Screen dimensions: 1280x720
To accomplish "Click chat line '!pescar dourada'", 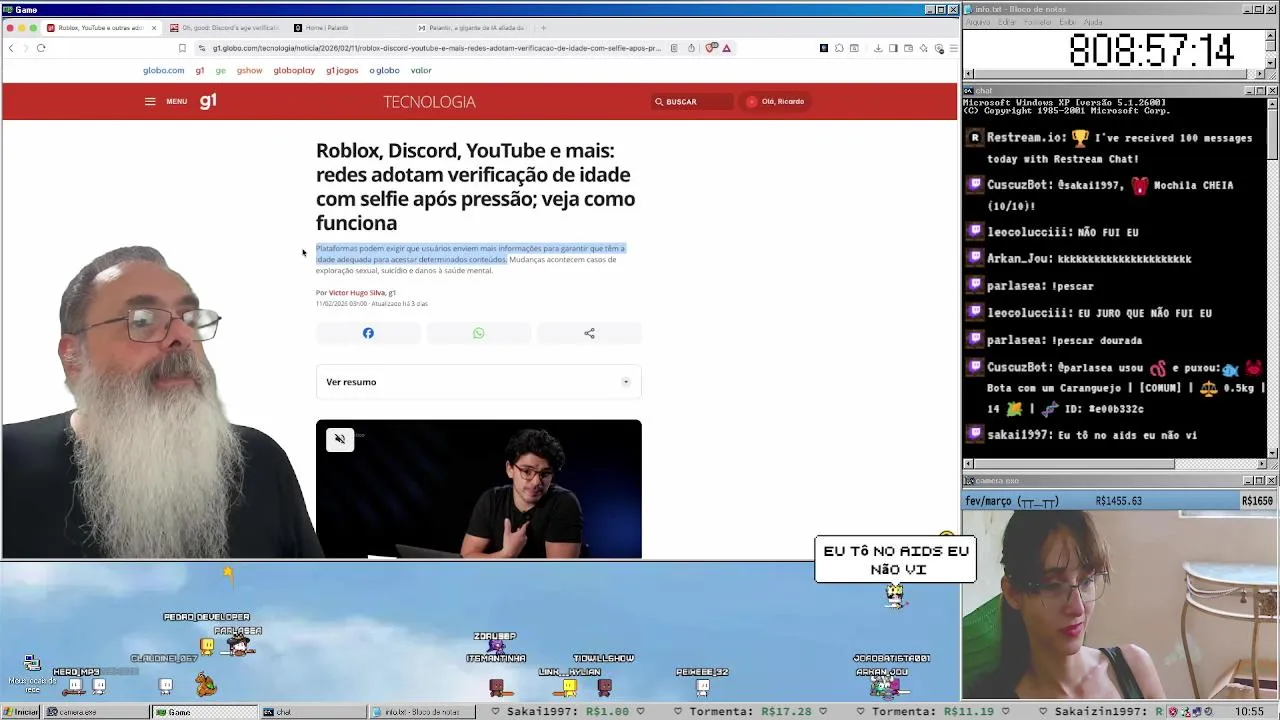I will 1096,340.
